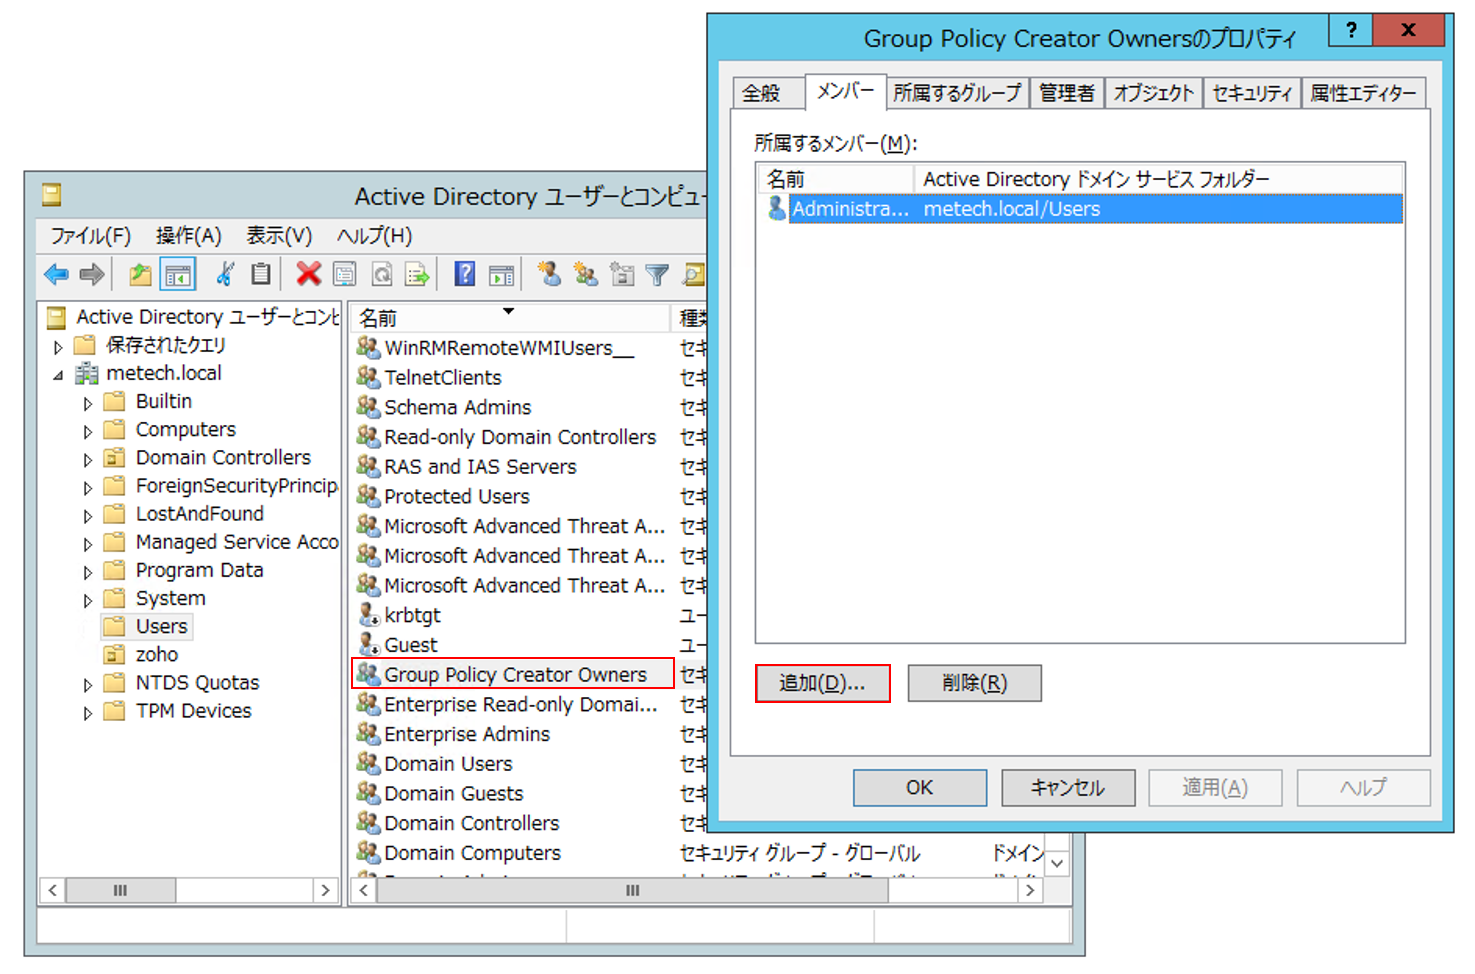This screenshot has width=1475, height=974.
Task: Expand the LostAndFound container
Action: pos(88,516)
